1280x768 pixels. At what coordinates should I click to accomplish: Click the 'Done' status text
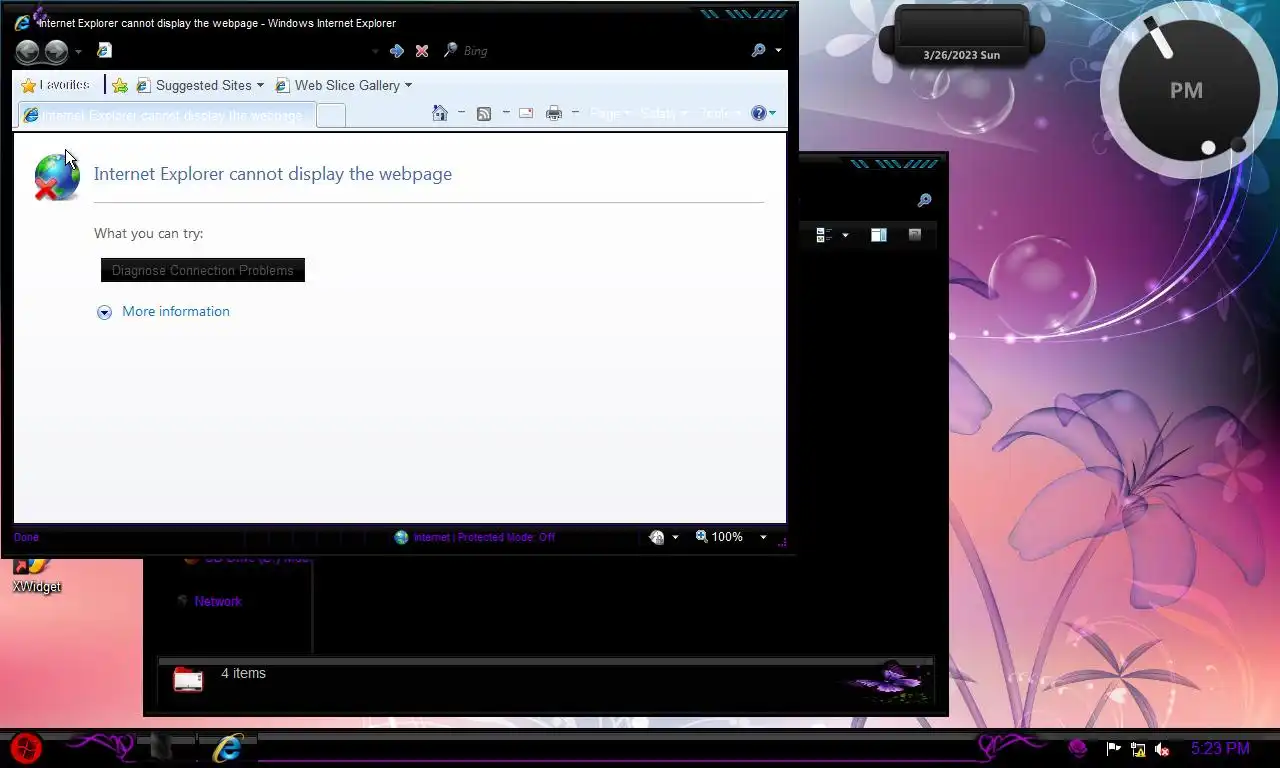pos(26,537)
